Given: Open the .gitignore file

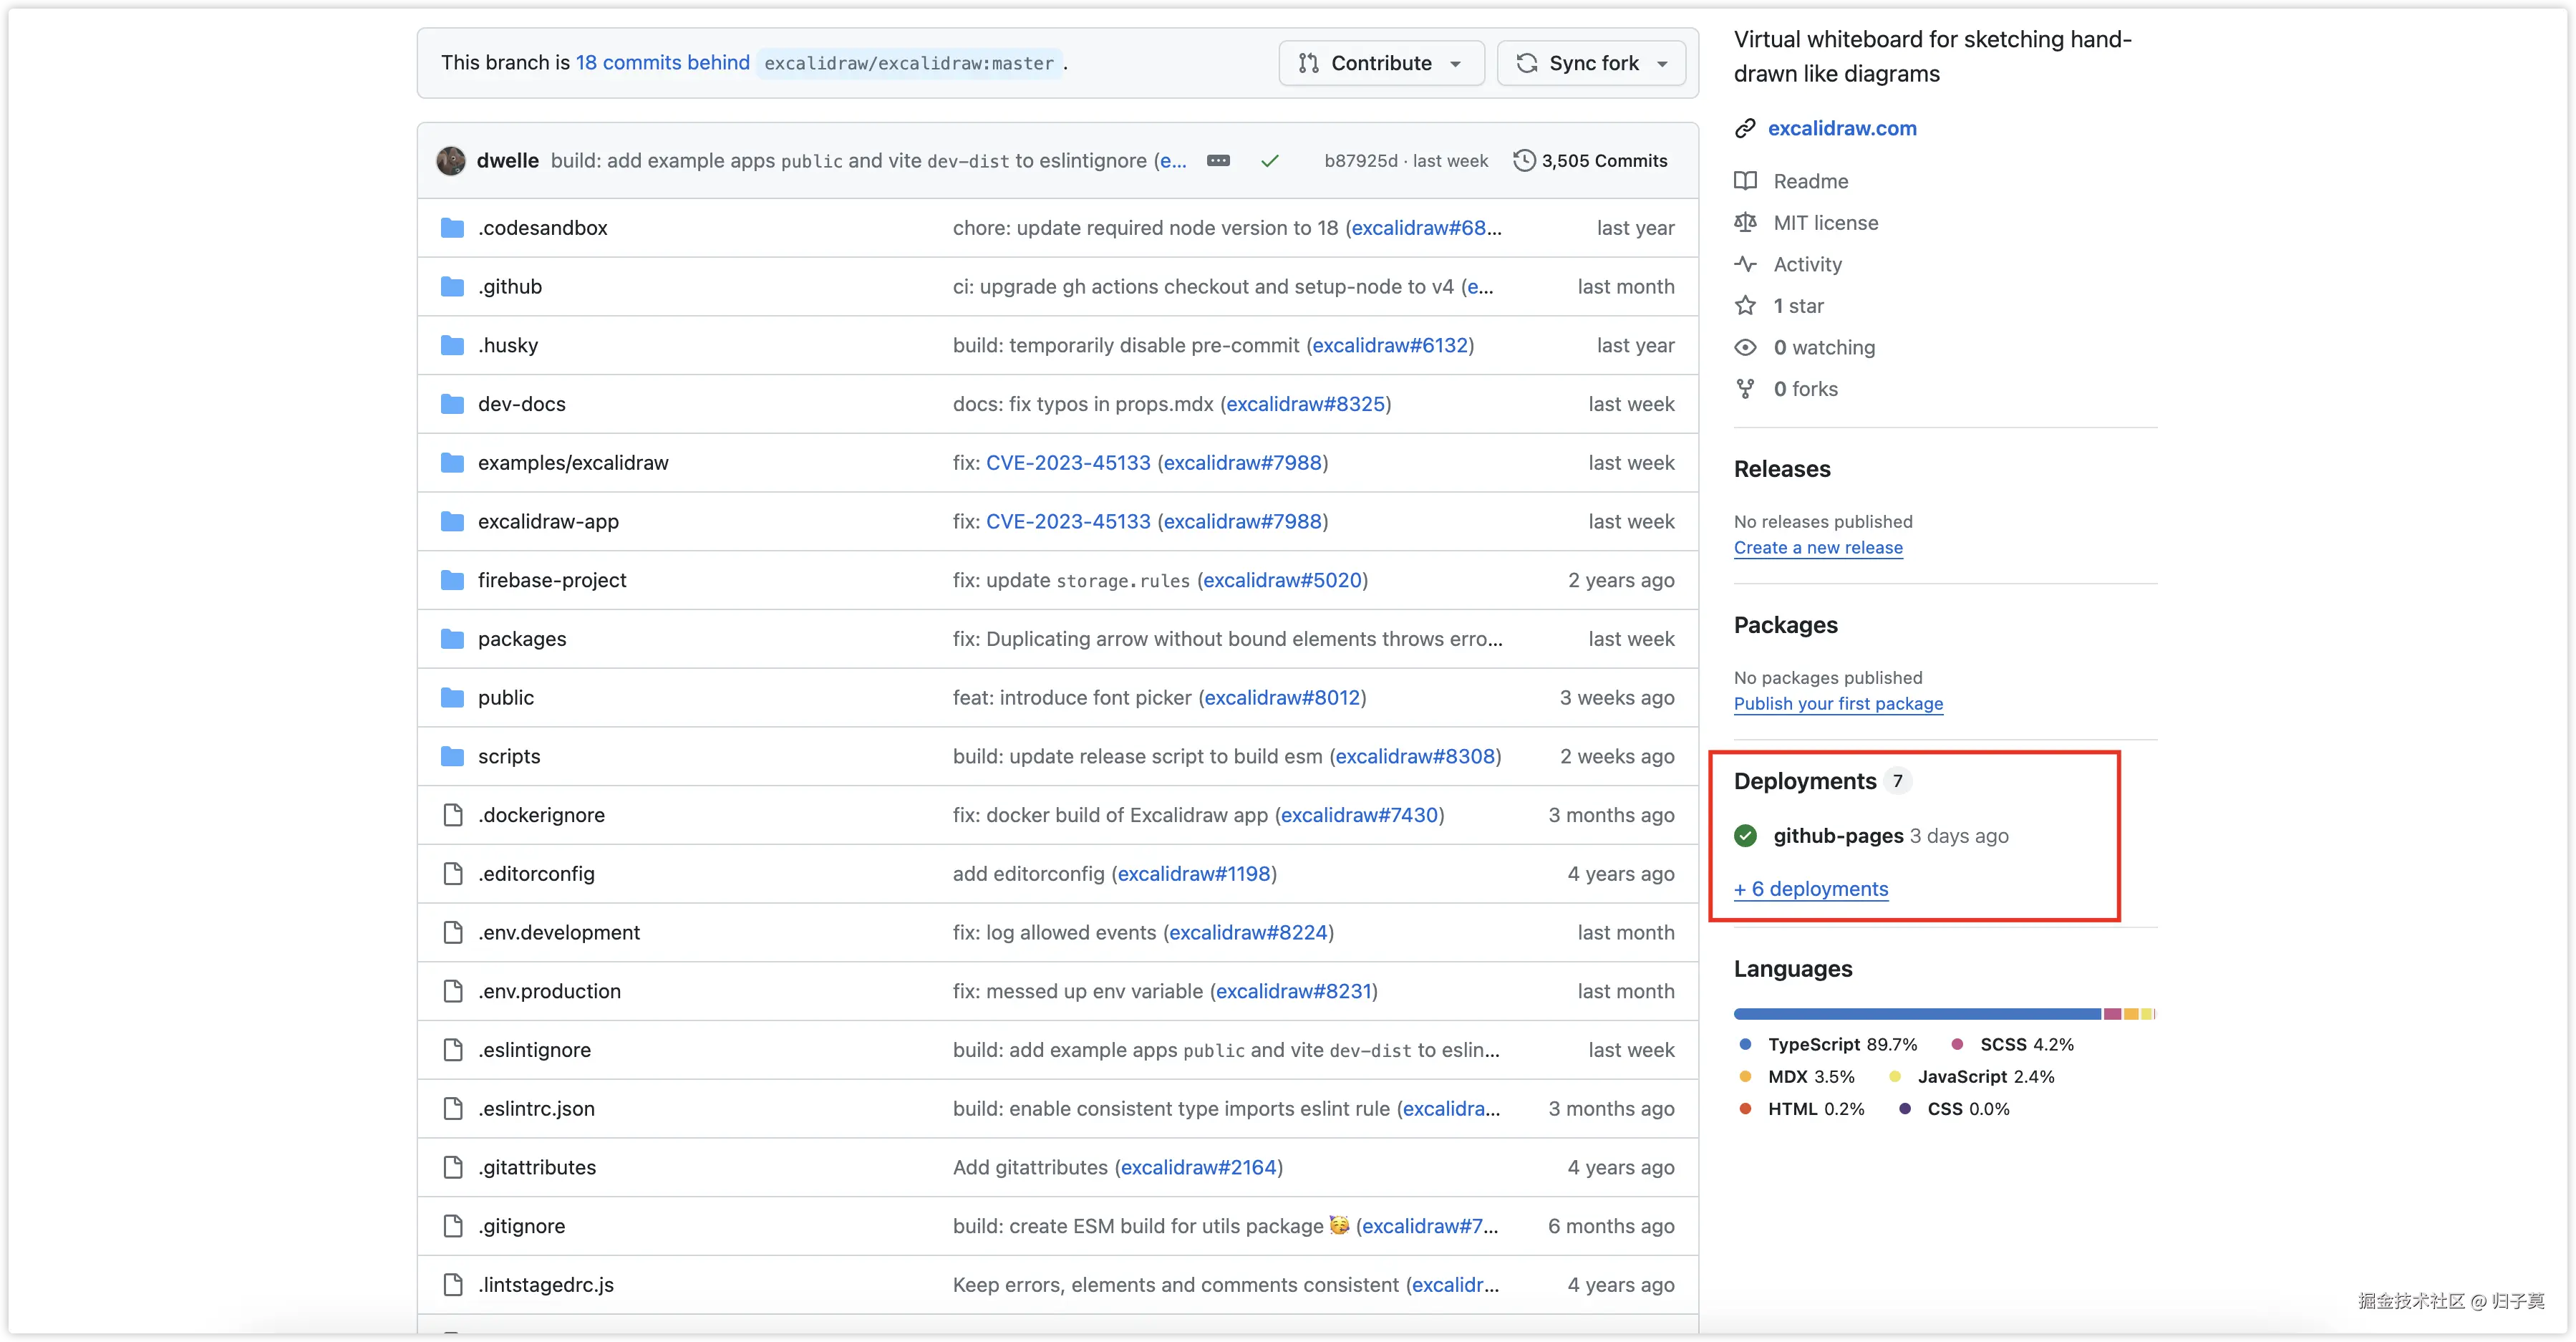Looking at the screenshot, I should [521, 1226].
